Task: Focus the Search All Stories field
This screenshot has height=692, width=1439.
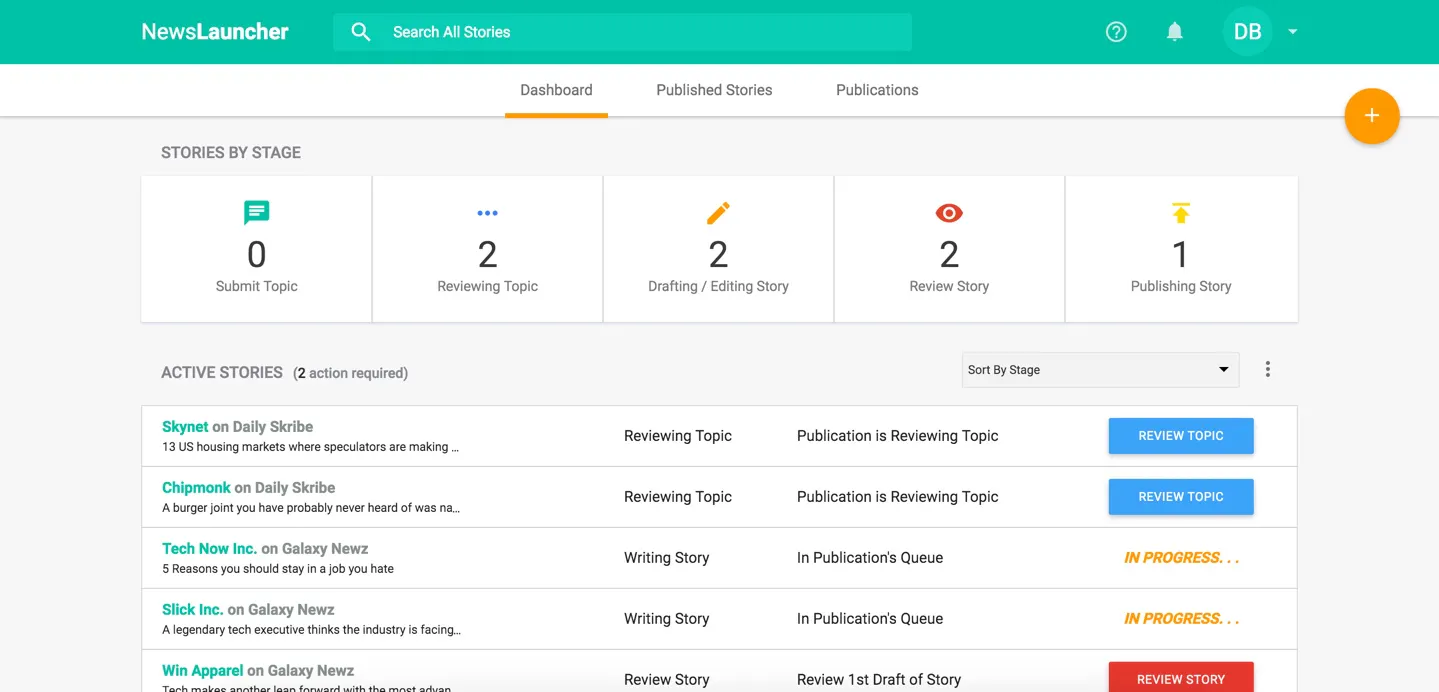Action: coord(622,32)
